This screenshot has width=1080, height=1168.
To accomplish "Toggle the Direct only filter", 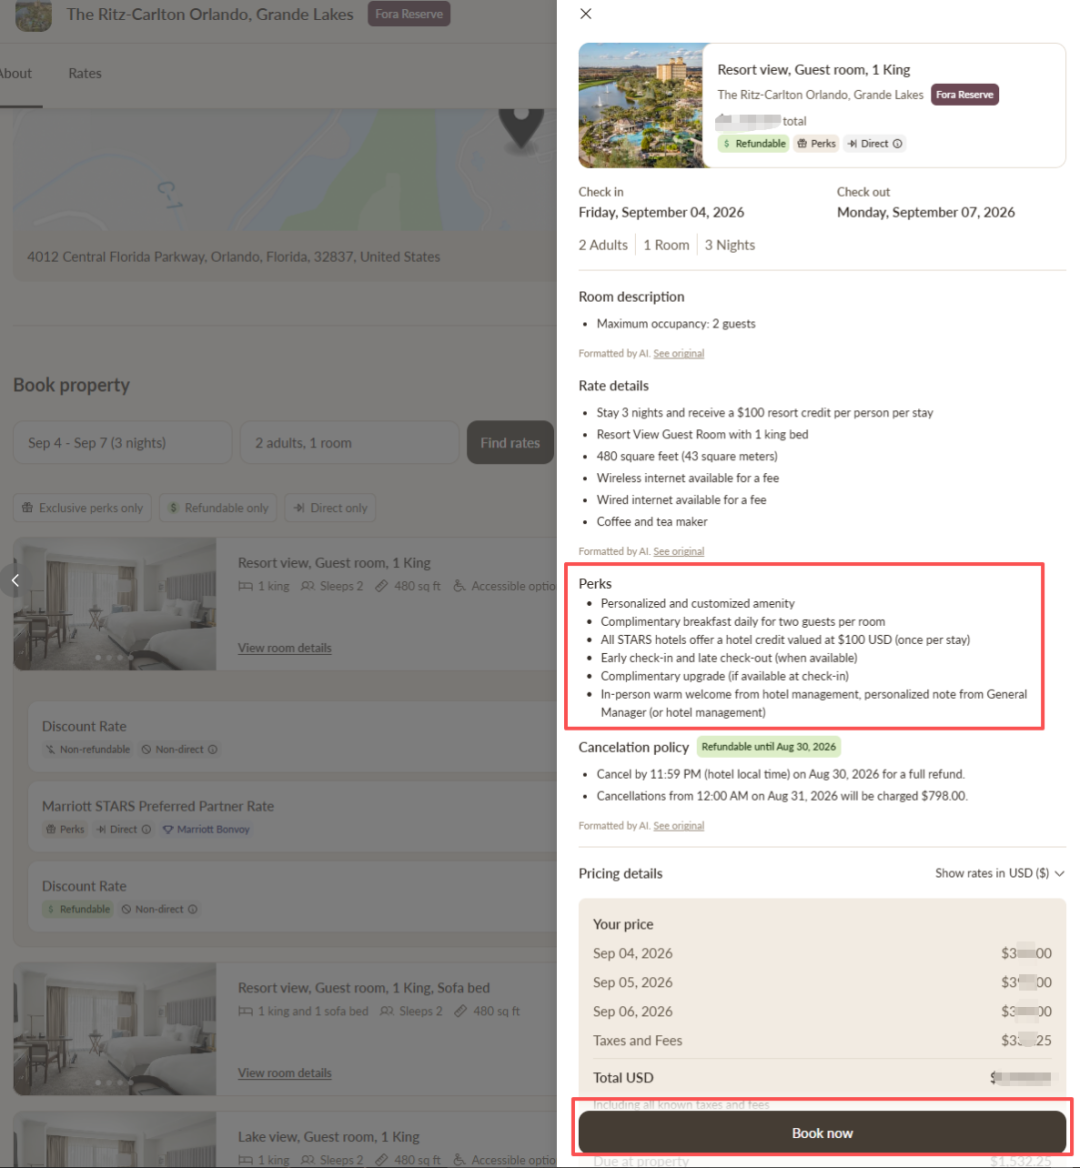I will [x=331, y=508].
